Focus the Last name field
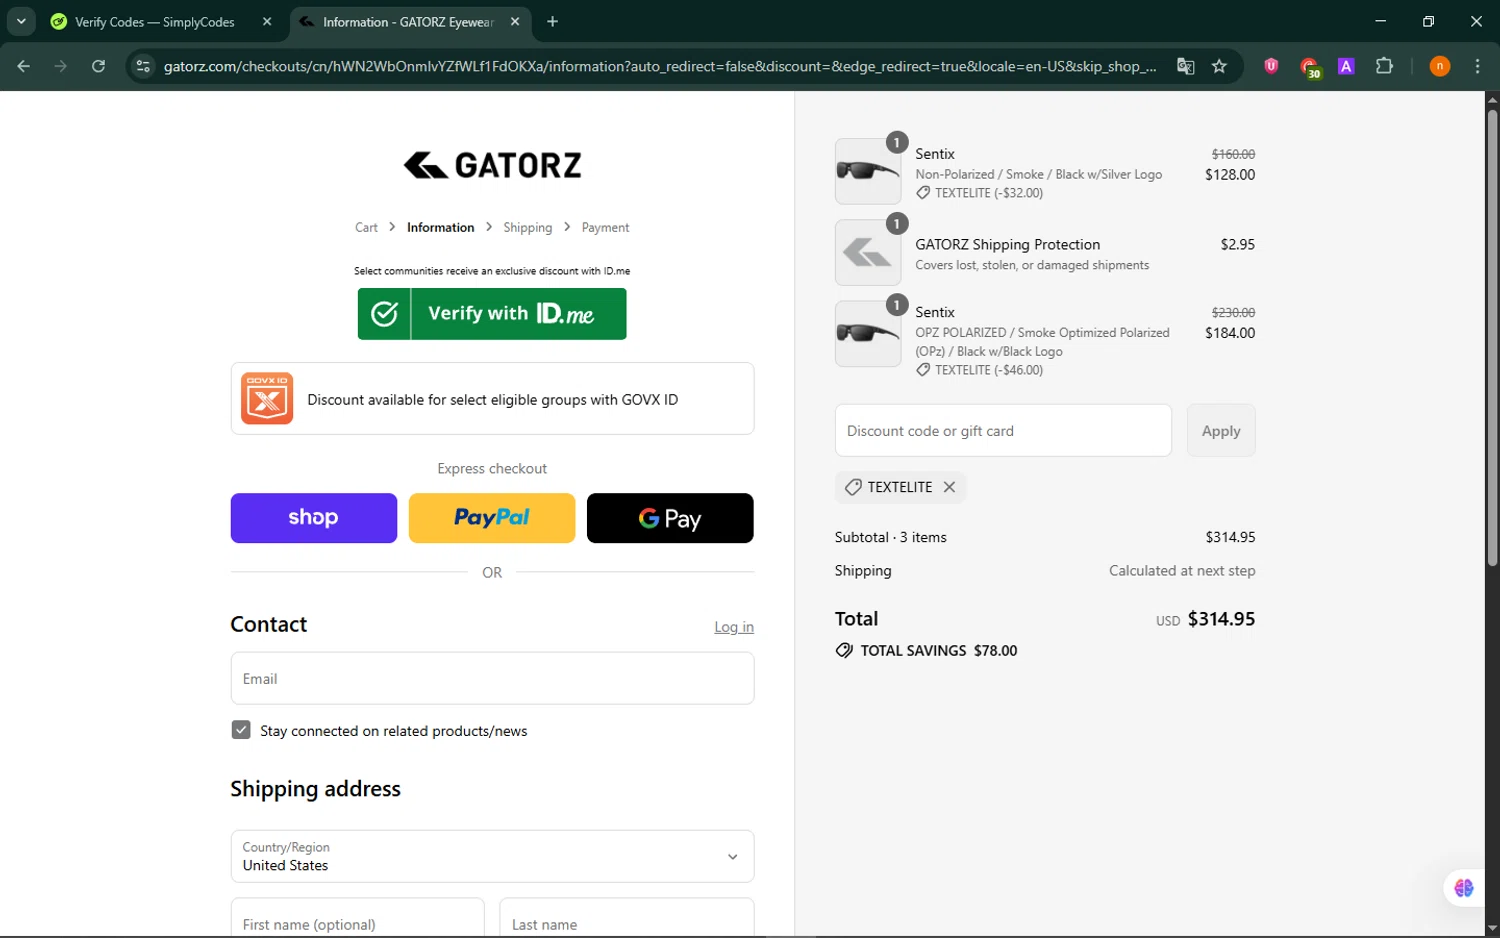The height and width of the screenshot is (938, 1500). point(627,920)
